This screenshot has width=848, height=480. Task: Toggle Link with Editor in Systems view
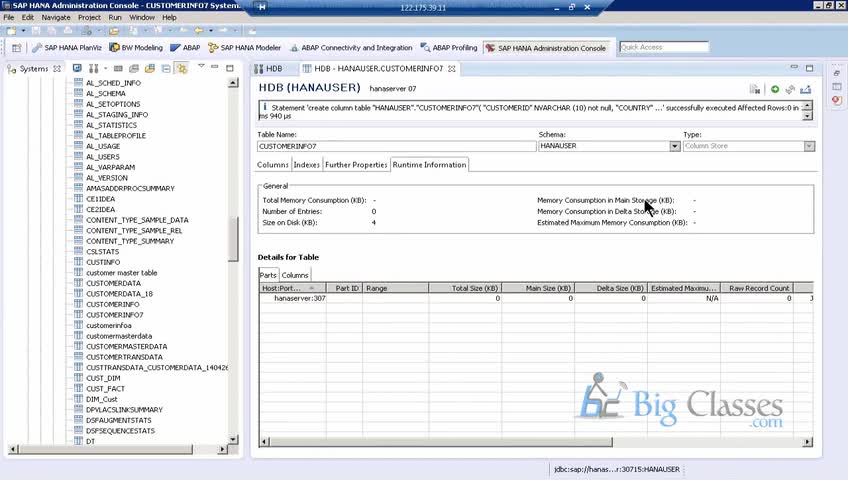(x=182, y=69)
